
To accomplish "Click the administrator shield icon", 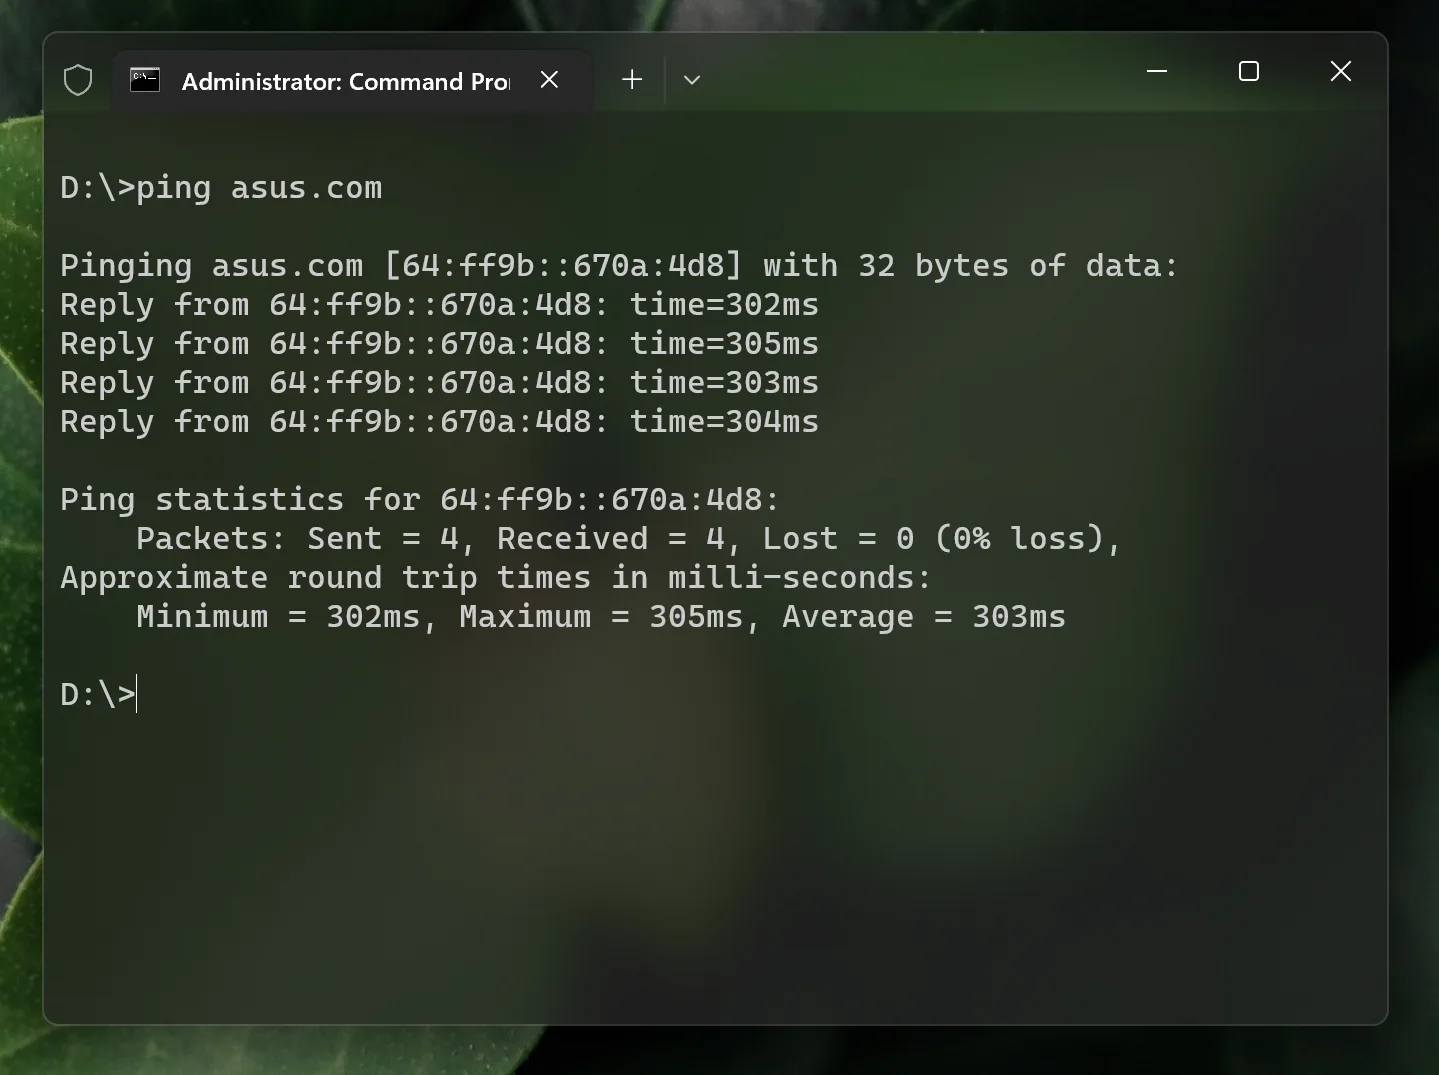I will point(78,80).
